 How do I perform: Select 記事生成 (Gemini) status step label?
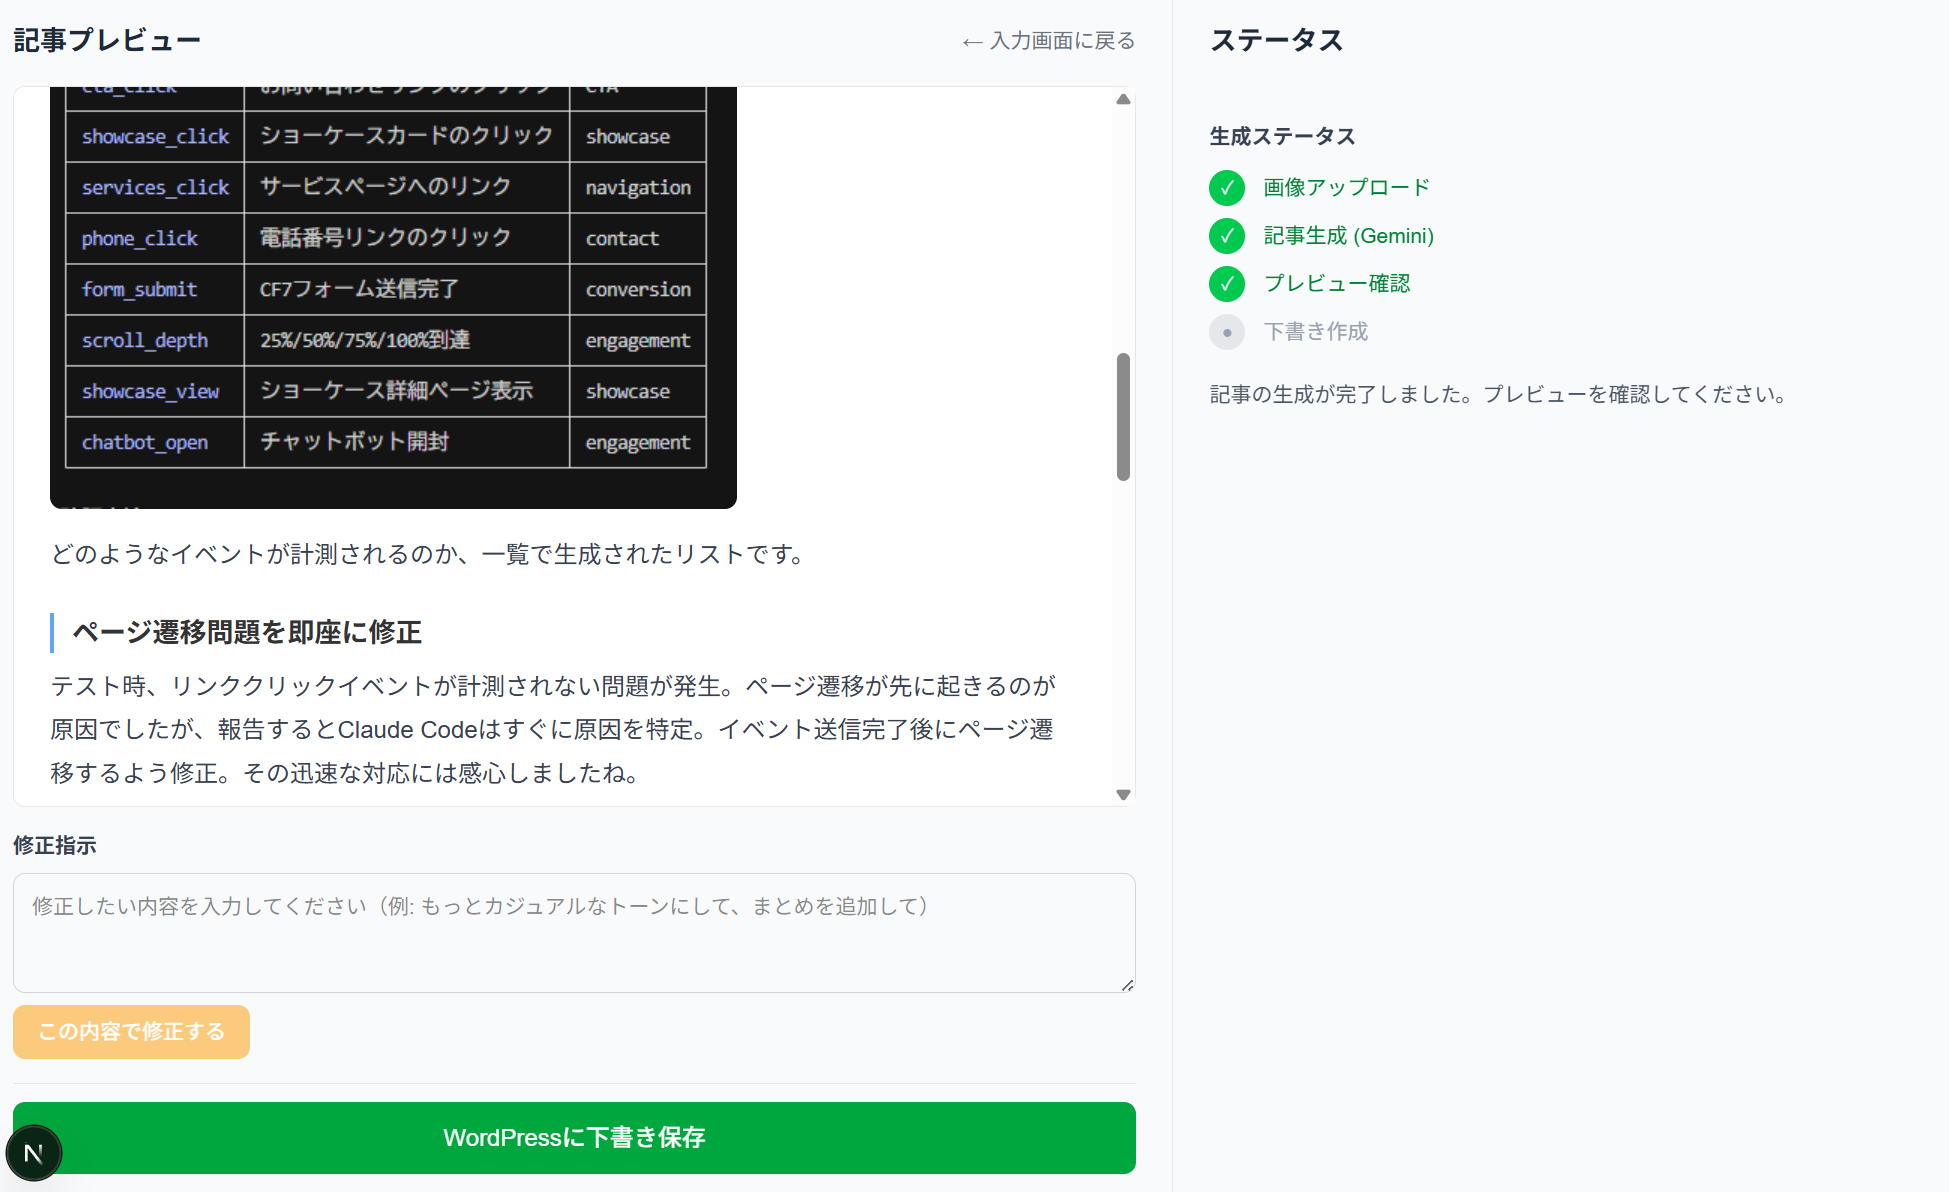point(1348,236)
